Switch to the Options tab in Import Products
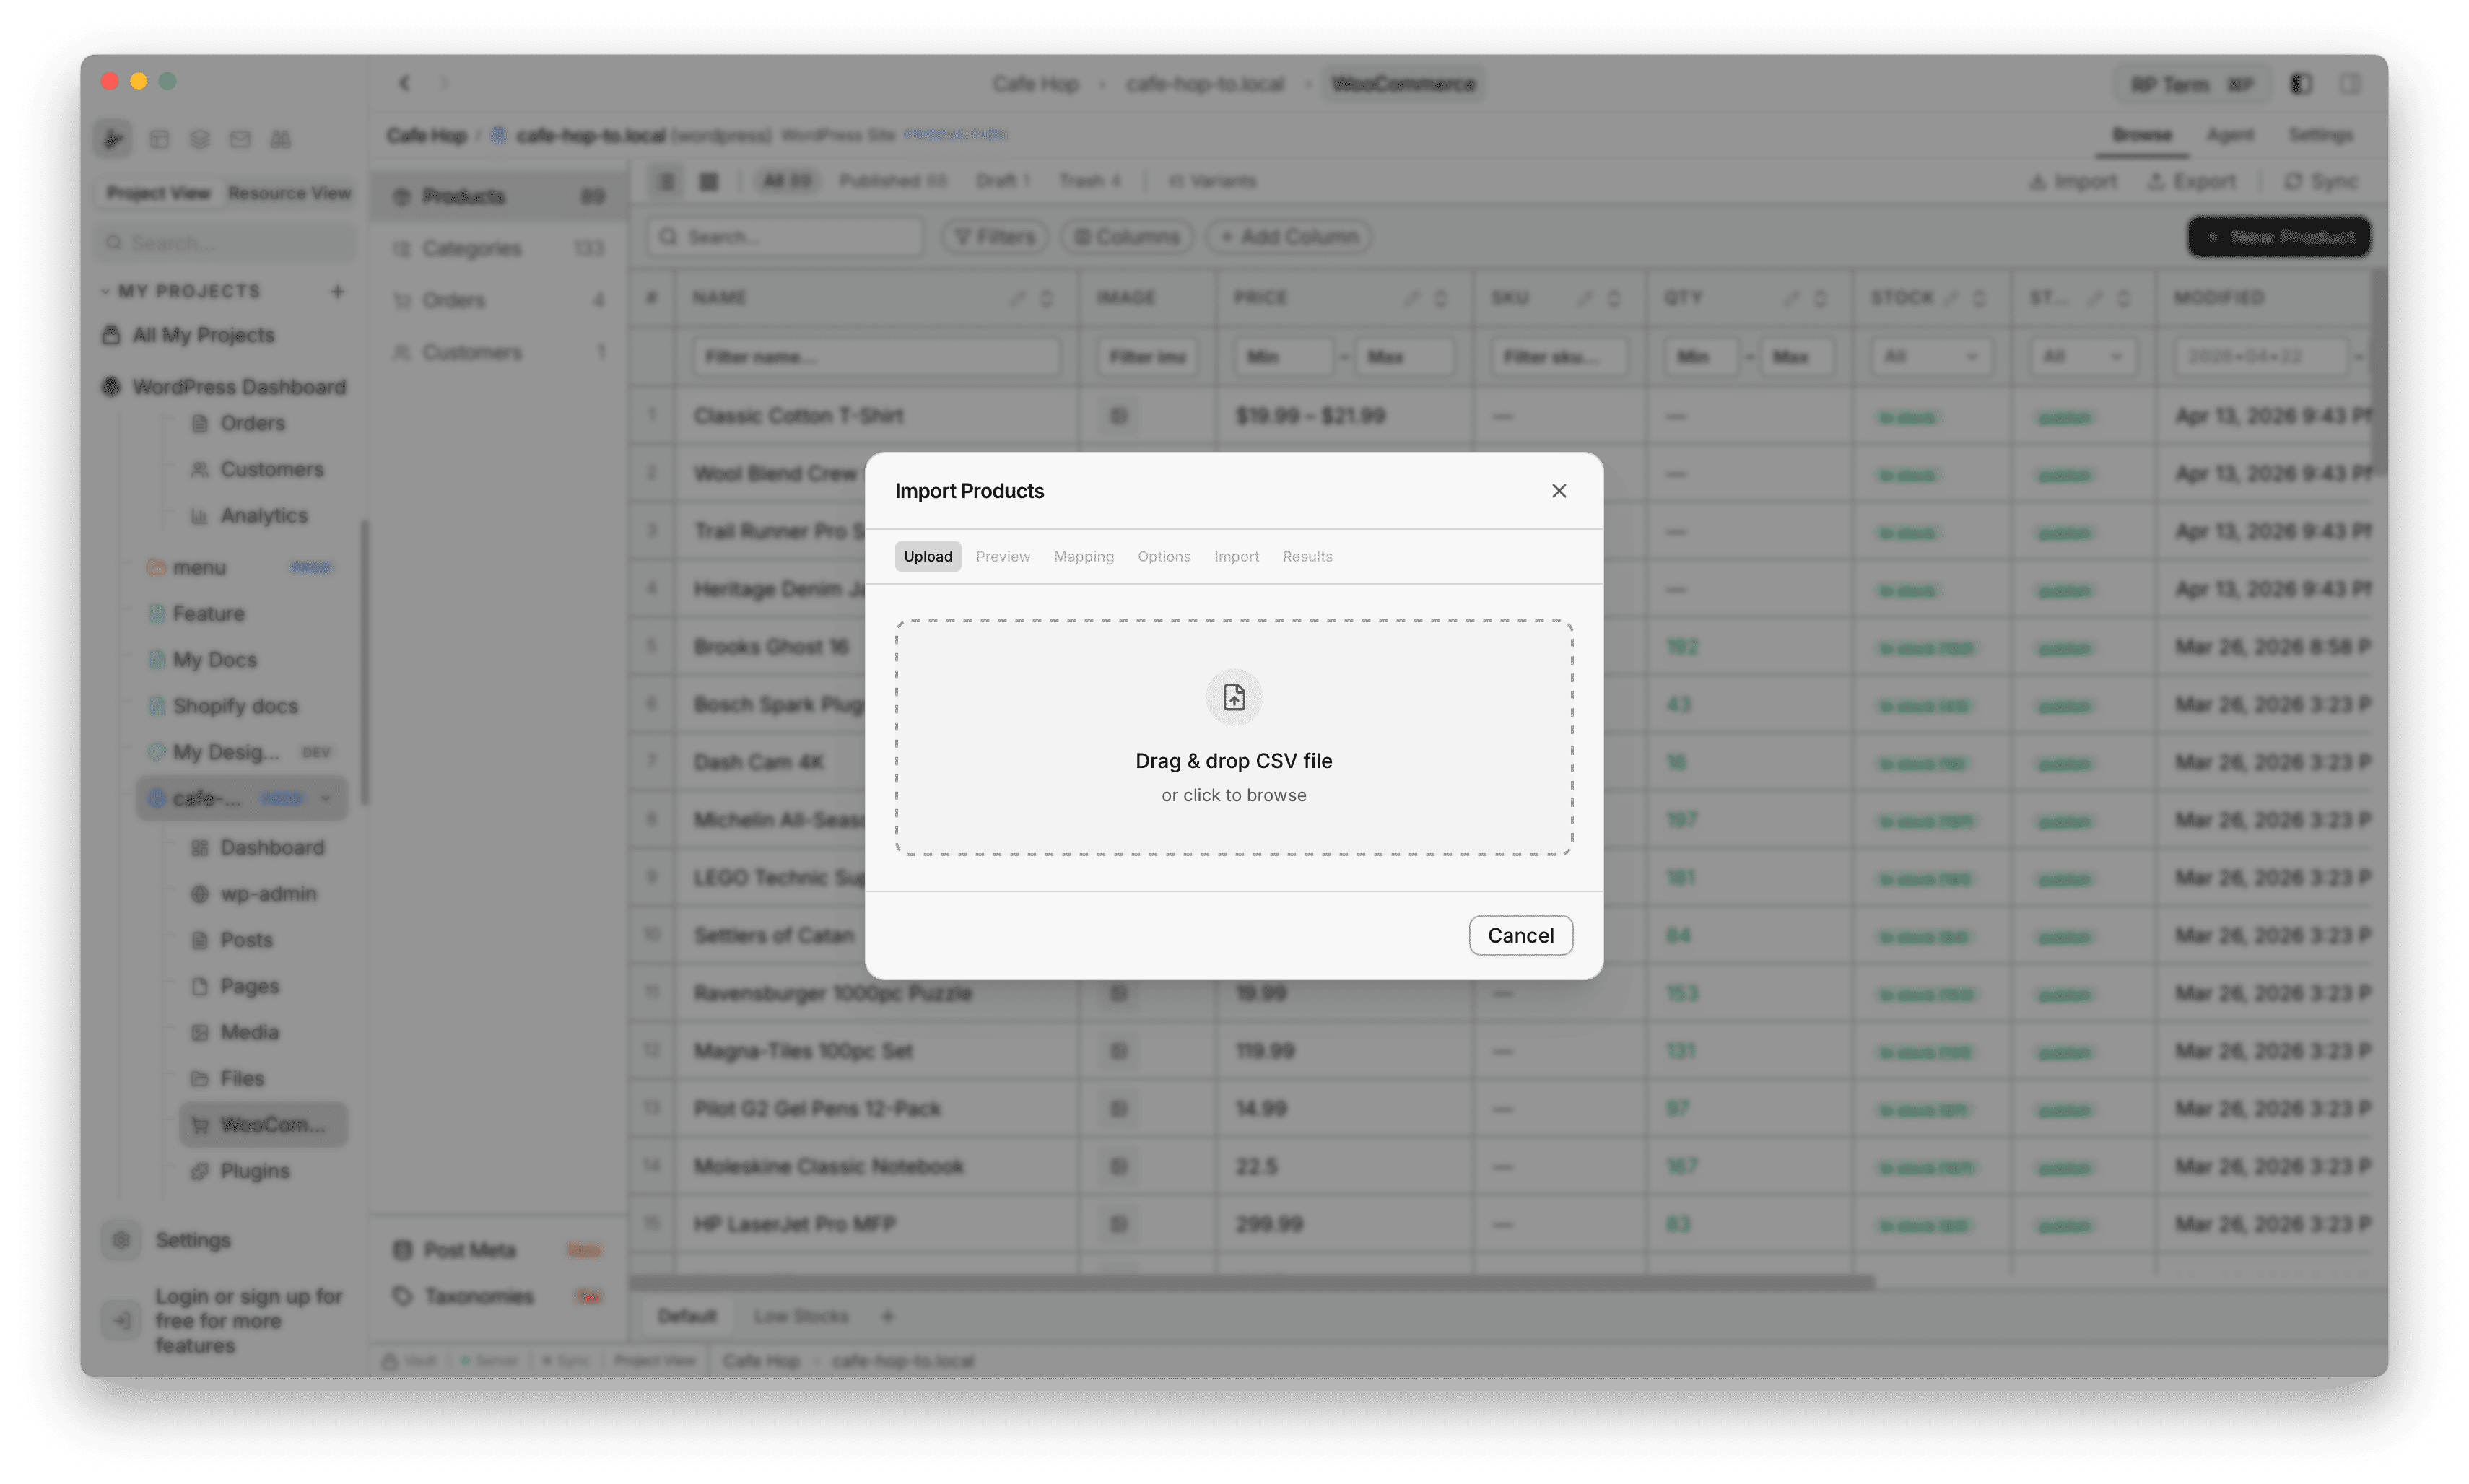Screen dimensions: 2469x1484 [x=1163, y=556]
